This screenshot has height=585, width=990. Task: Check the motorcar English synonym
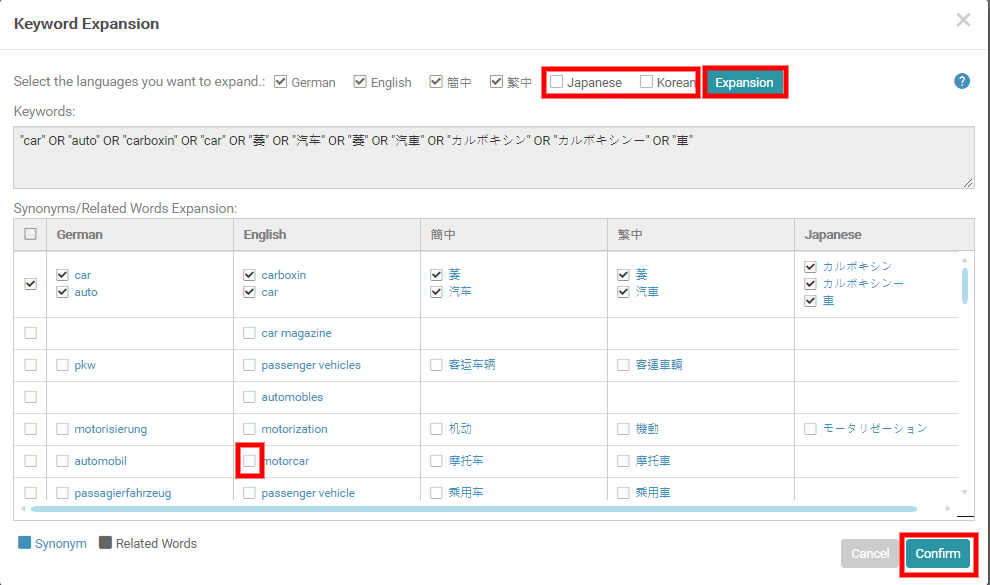coord(249,459)
